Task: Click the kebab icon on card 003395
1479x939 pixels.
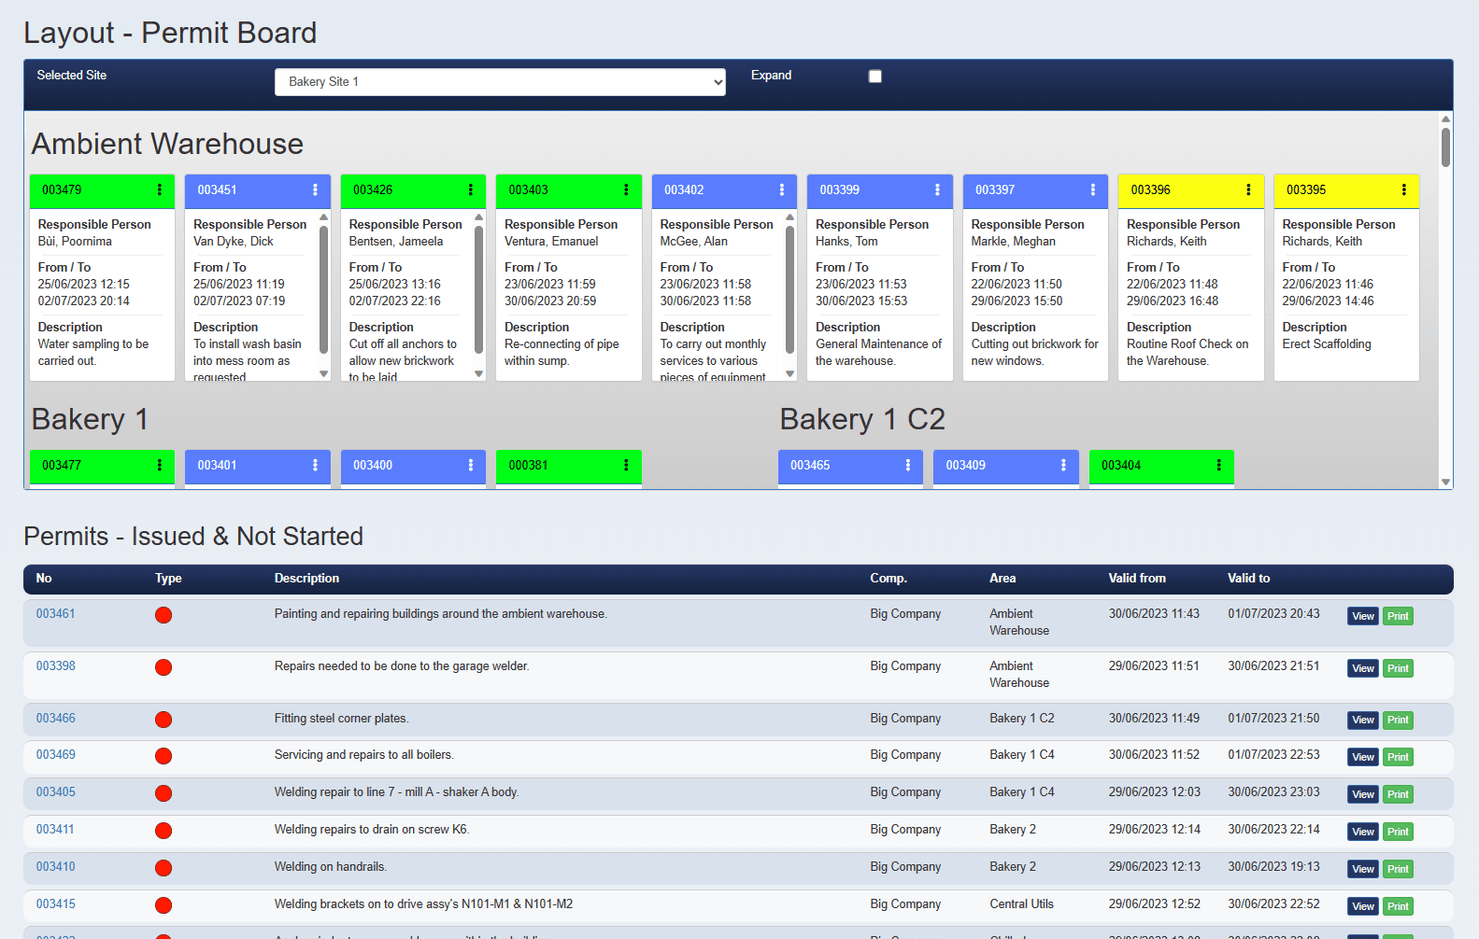Action: (x=1405, y=191)
